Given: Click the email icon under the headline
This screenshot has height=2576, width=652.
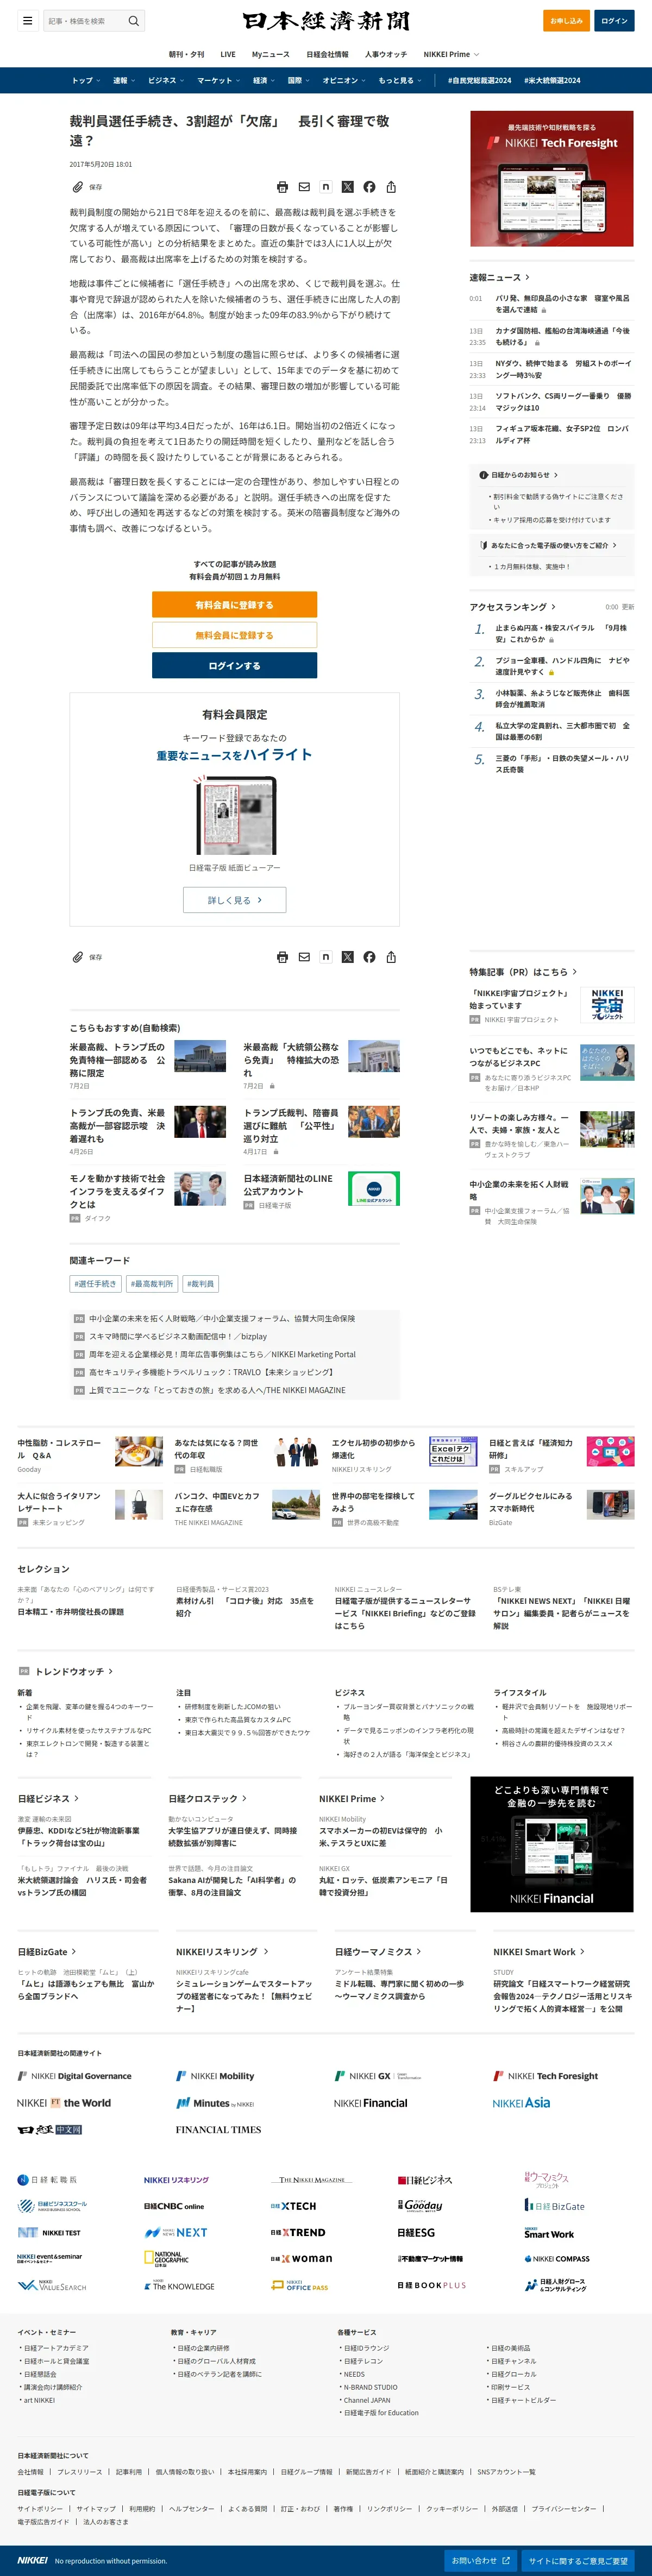Looking at the screenshot, I should 304,187.
